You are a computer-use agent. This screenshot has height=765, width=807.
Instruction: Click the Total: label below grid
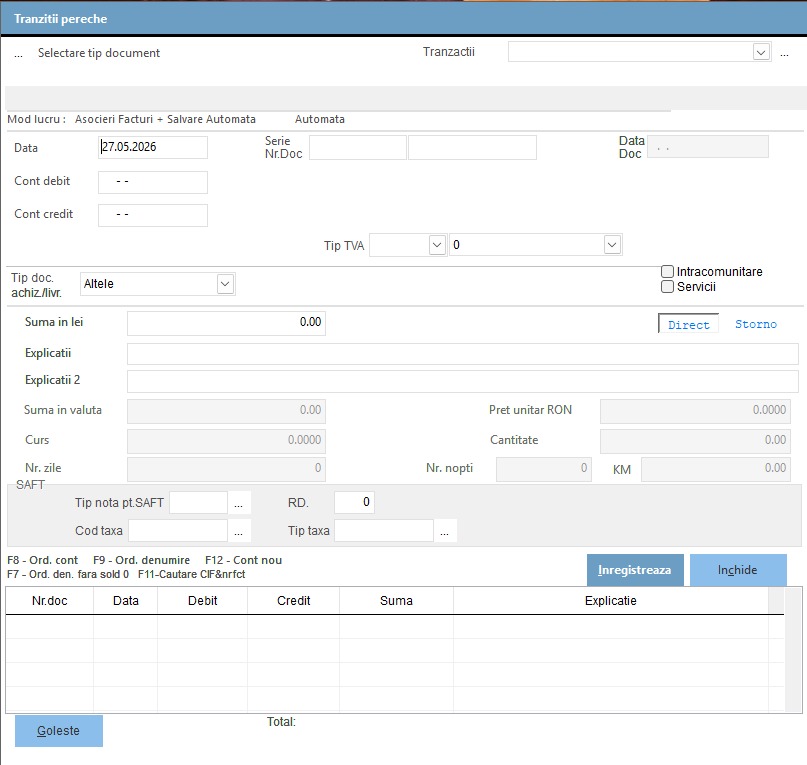(x=281, y=722)
